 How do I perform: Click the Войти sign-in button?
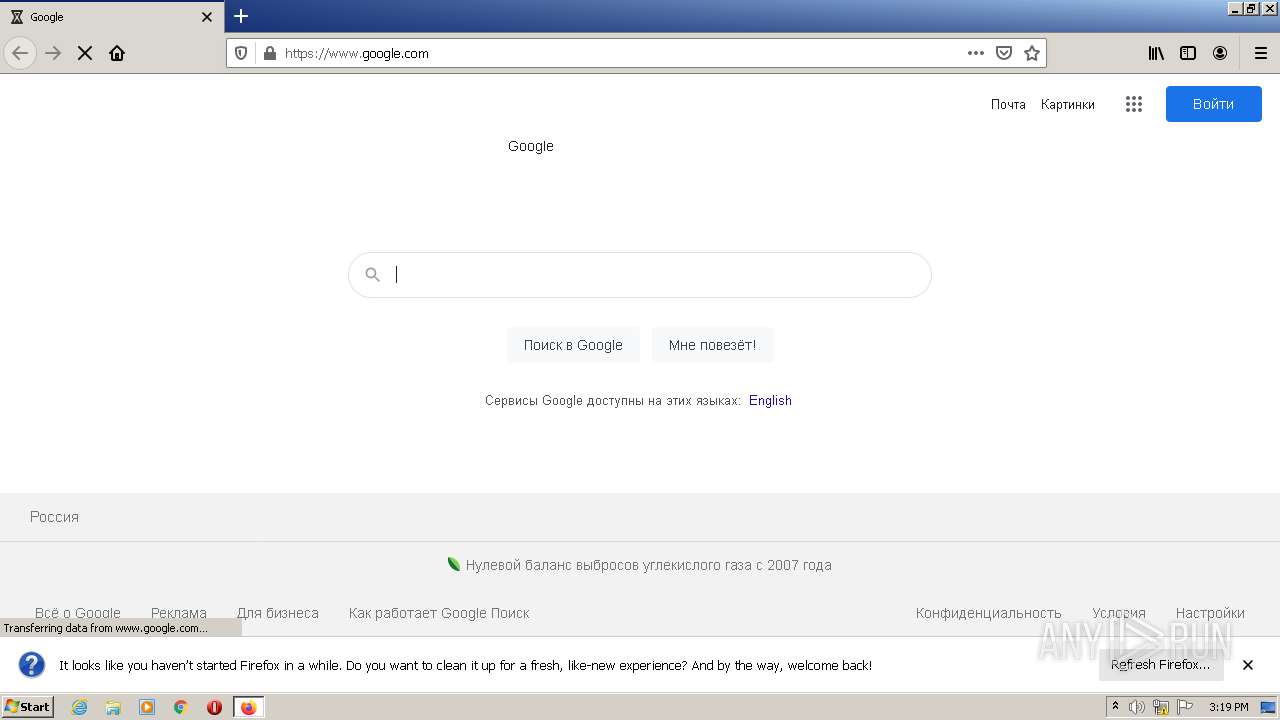(1213, 104)
